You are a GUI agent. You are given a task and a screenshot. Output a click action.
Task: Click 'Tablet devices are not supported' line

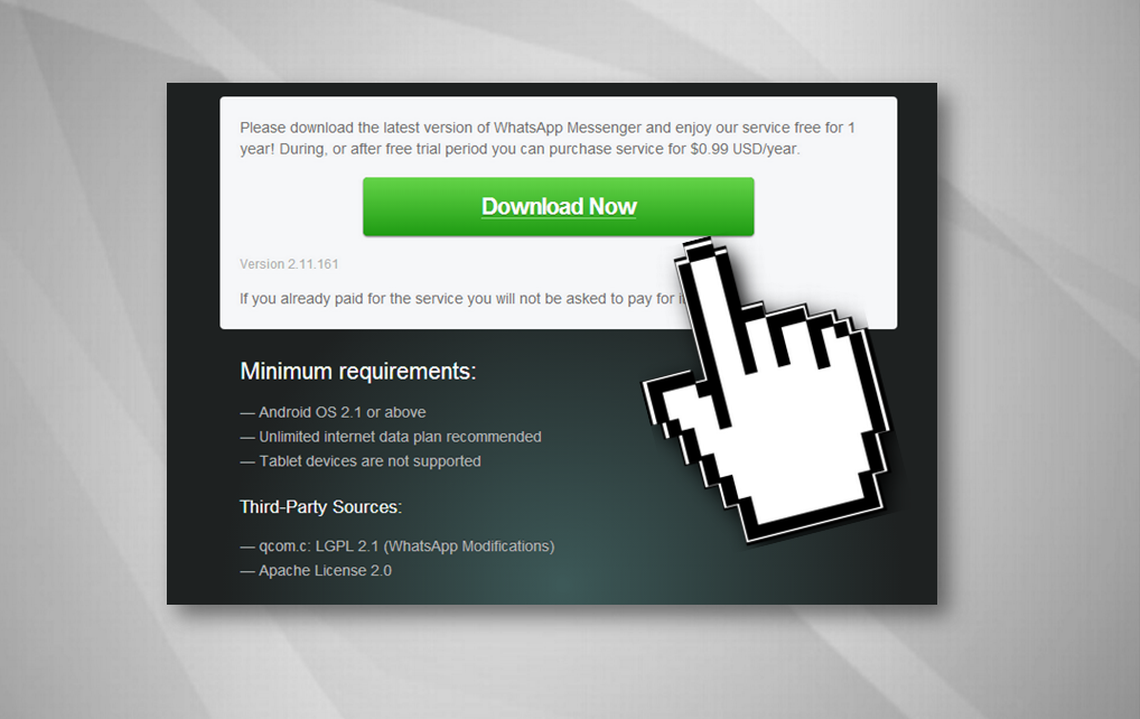click(361, 461)
